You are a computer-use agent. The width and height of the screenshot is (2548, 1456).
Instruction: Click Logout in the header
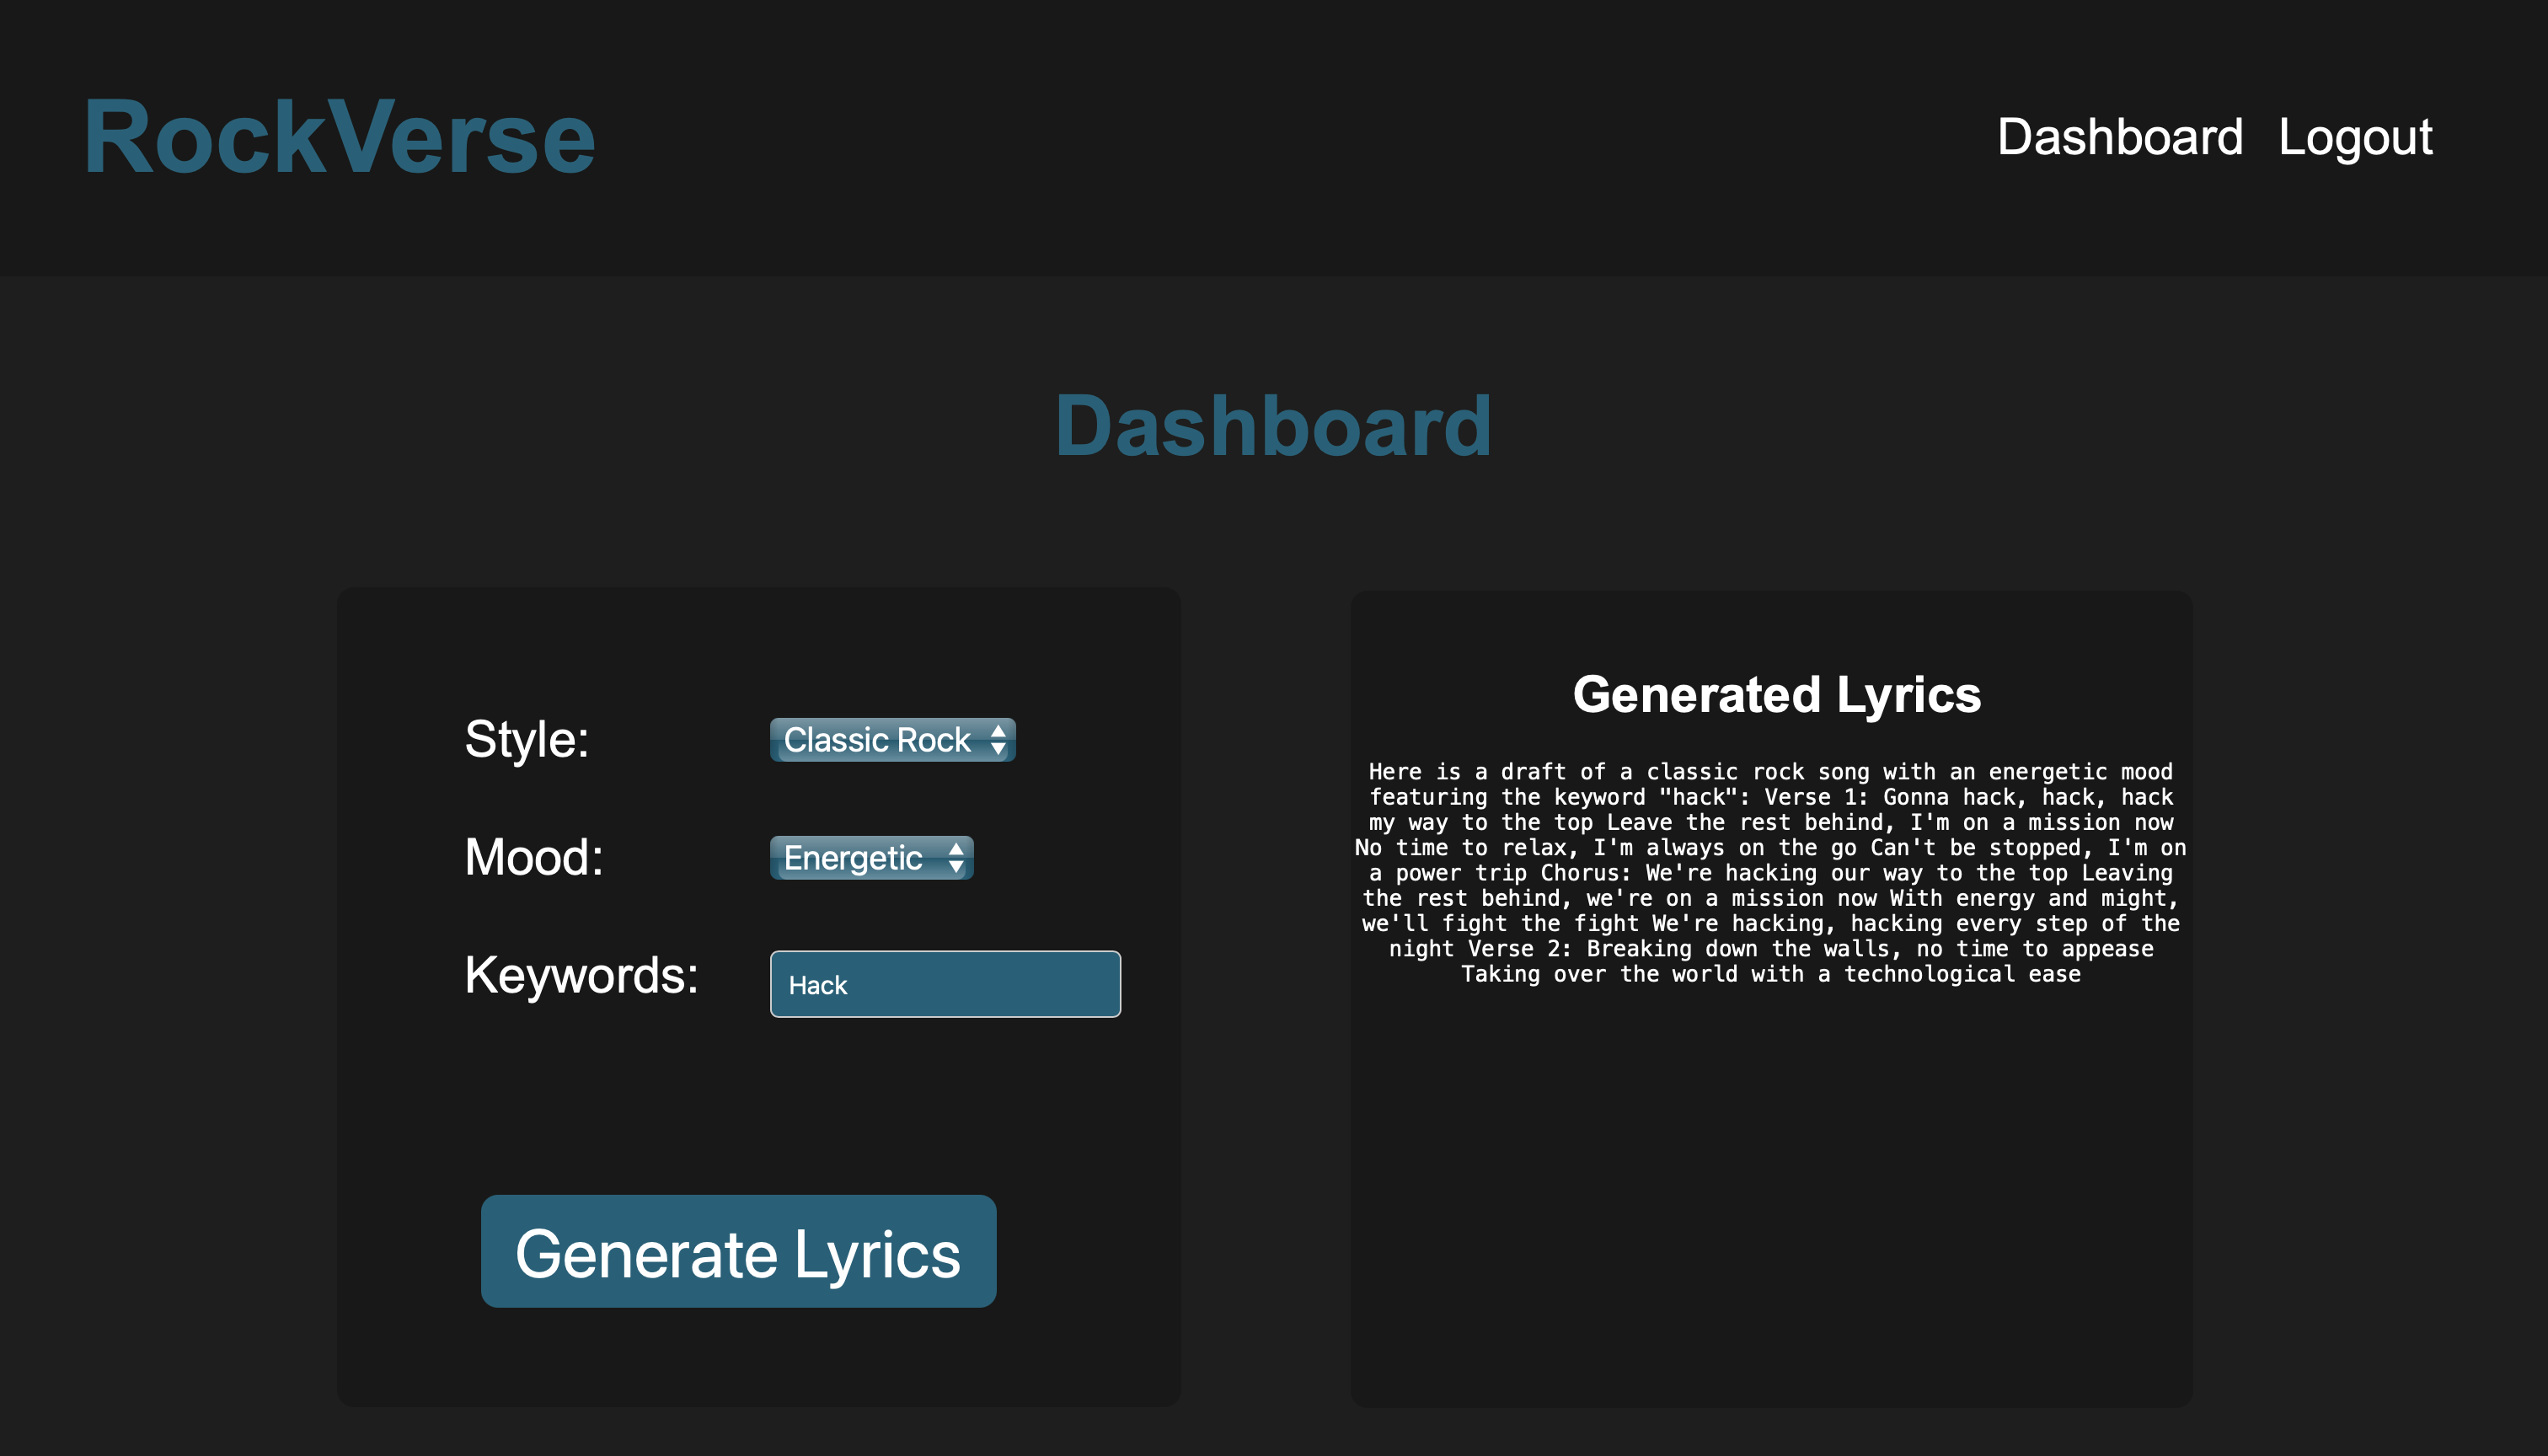(2354, 137)
